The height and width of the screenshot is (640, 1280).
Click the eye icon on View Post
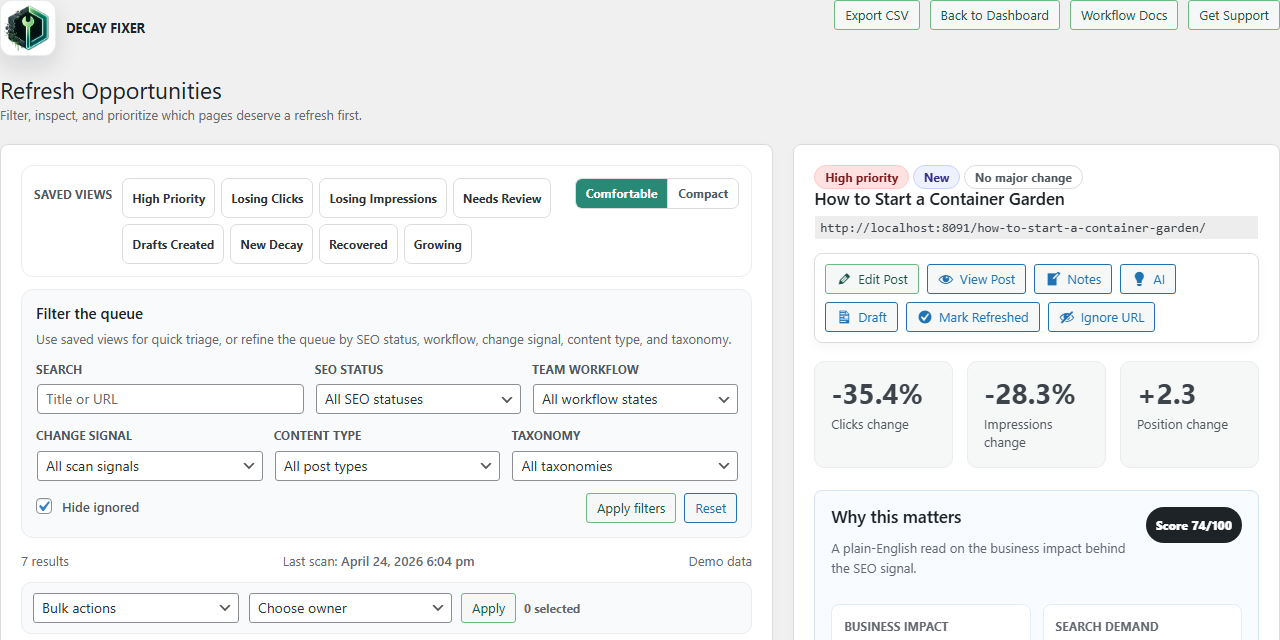[x=945, y=280]
